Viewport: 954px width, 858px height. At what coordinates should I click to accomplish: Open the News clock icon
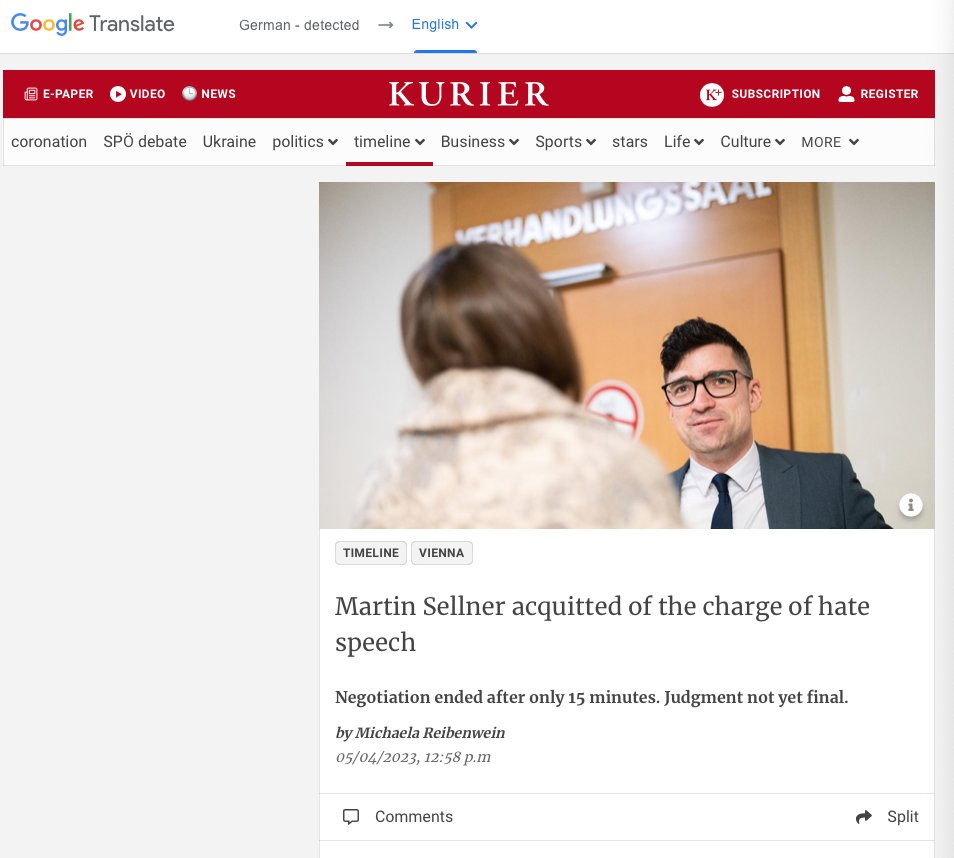189,93
